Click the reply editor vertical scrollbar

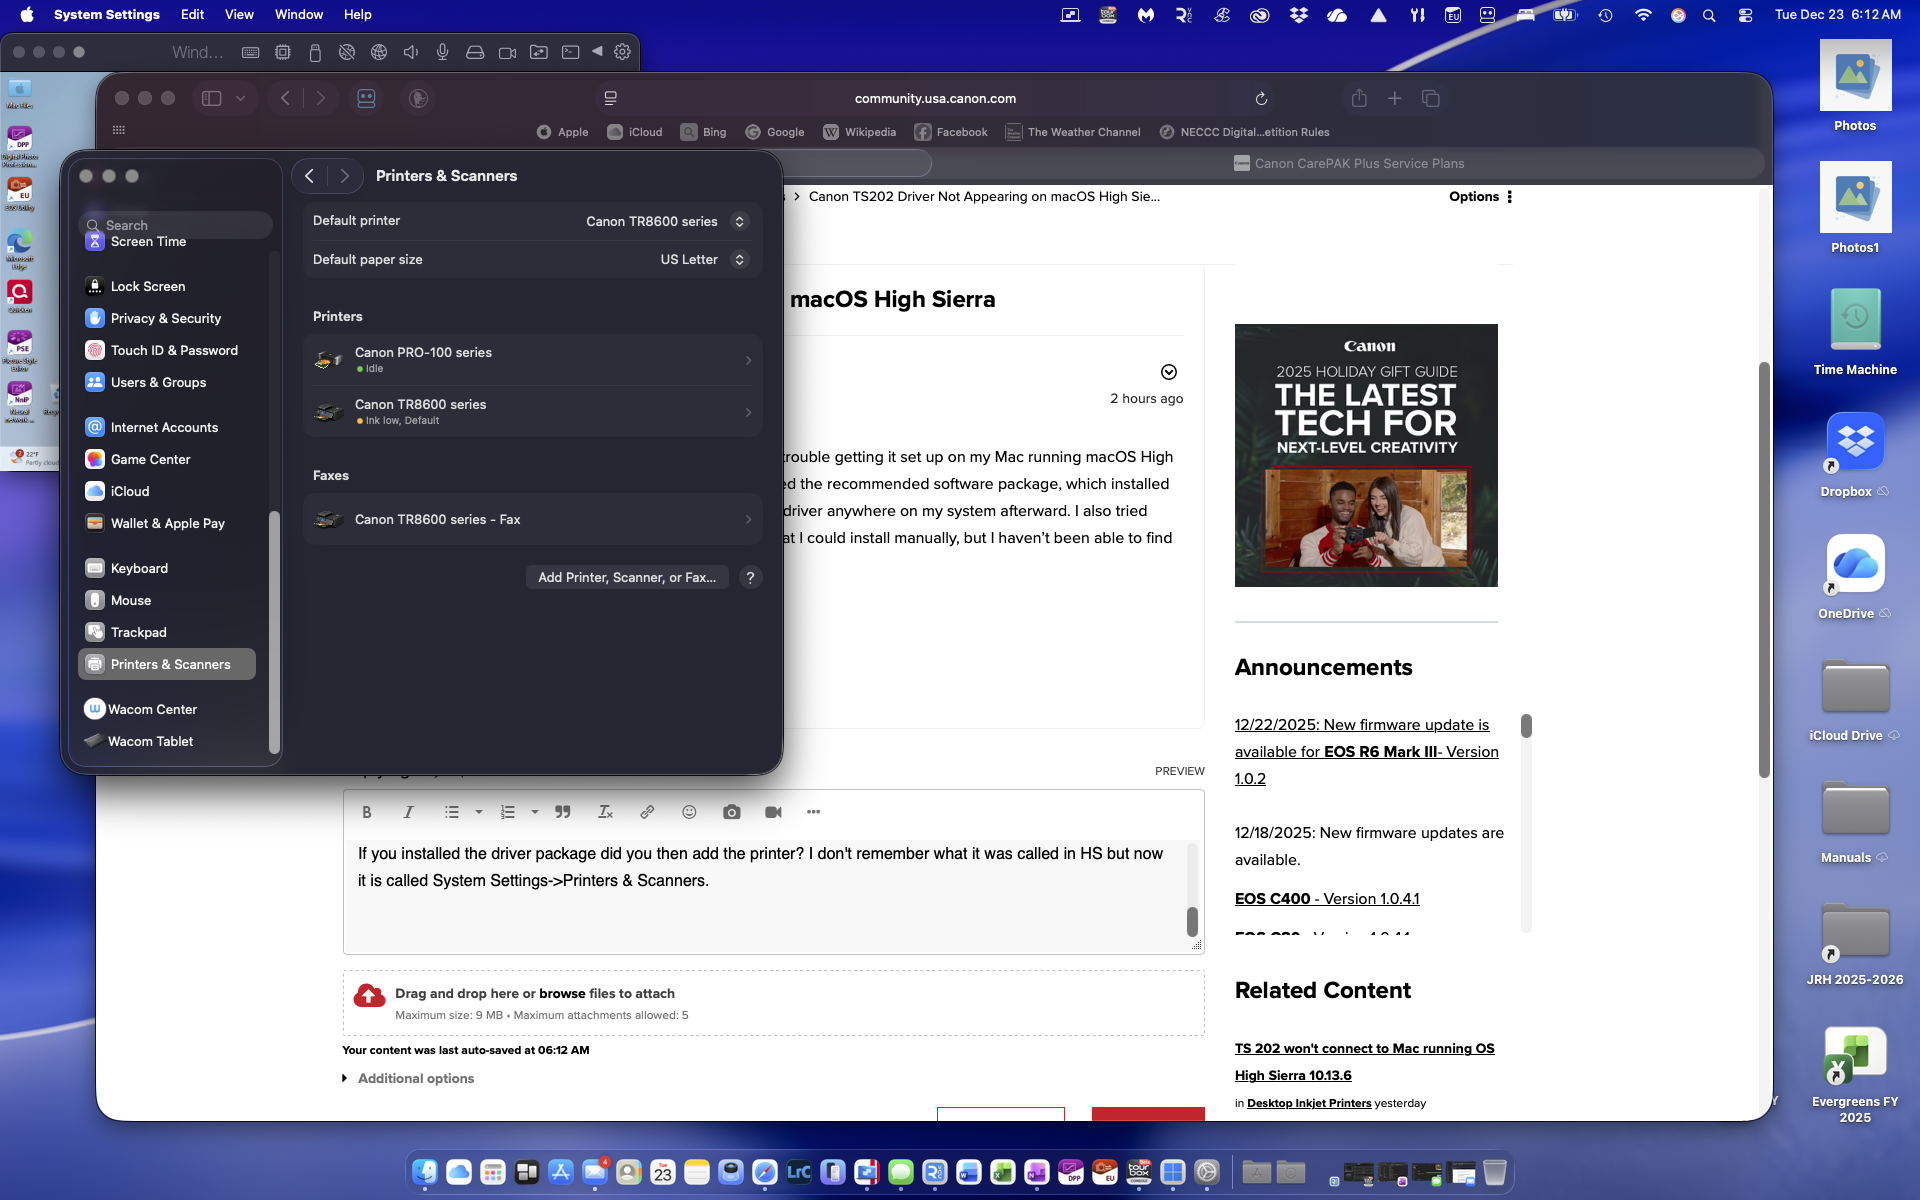1192,921
